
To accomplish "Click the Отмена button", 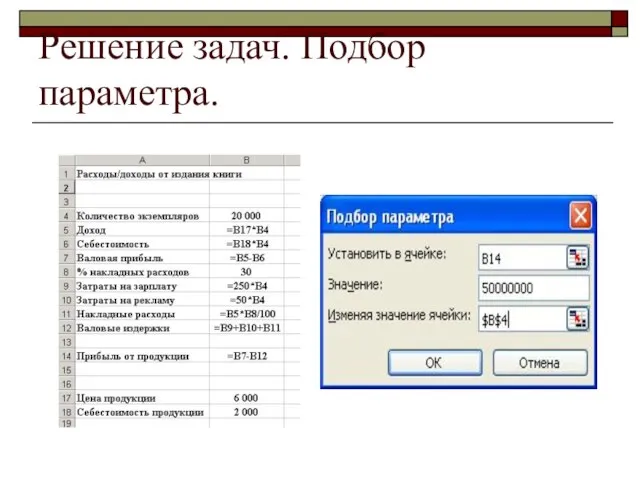I will [540, 362].
